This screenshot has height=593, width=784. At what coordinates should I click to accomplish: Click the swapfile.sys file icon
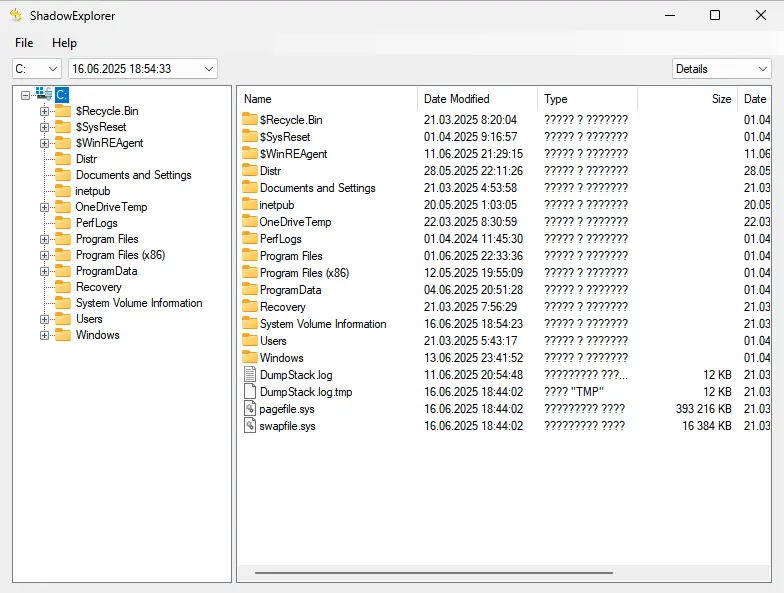click(250, 426)
